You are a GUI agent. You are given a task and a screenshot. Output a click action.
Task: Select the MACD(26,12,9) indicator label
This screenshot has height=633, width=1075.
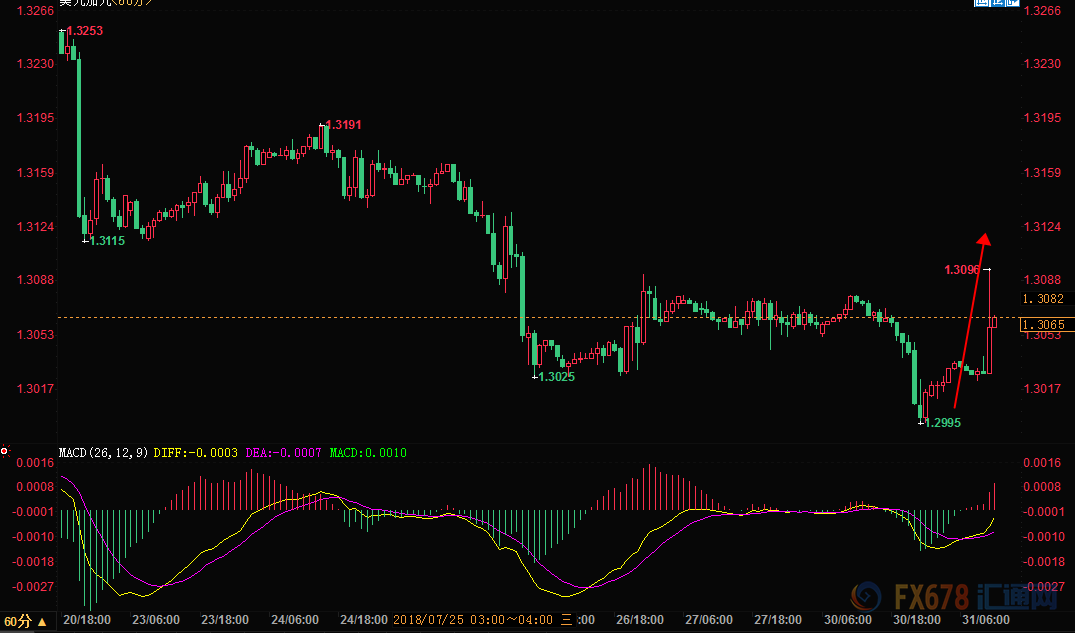(104, 453)
